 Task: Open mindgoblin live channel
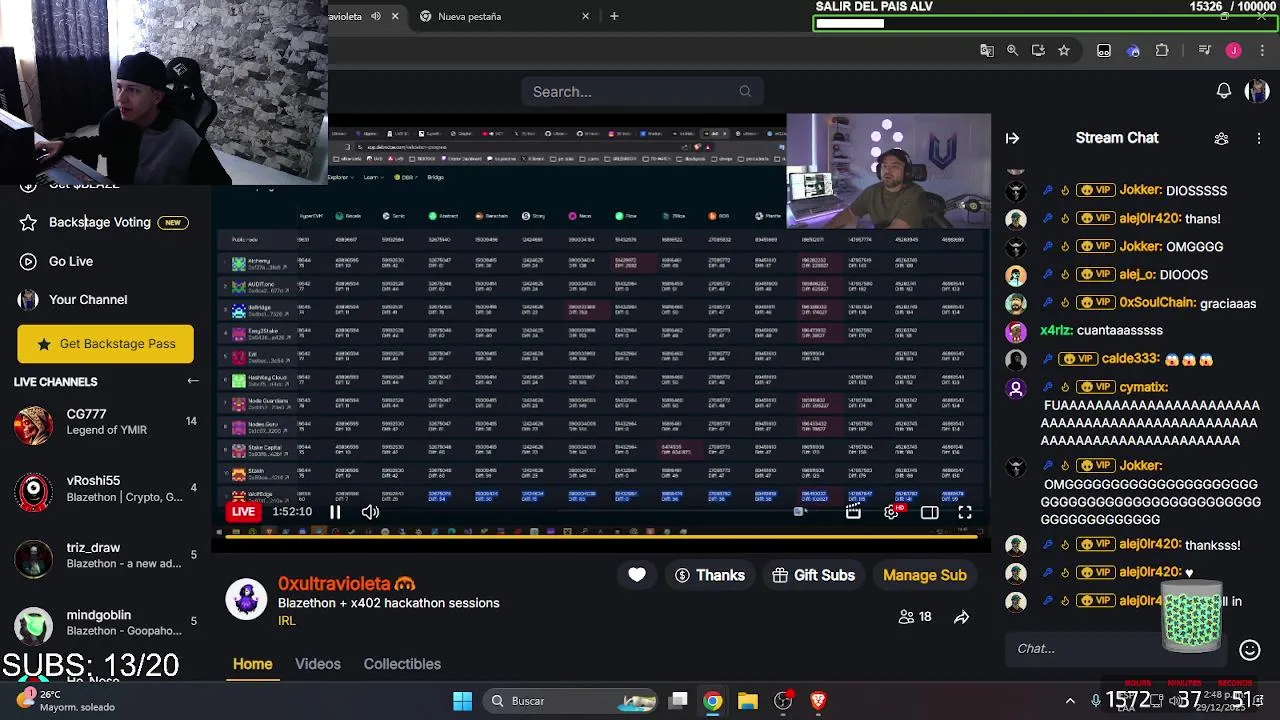click(x=105, y=623)
